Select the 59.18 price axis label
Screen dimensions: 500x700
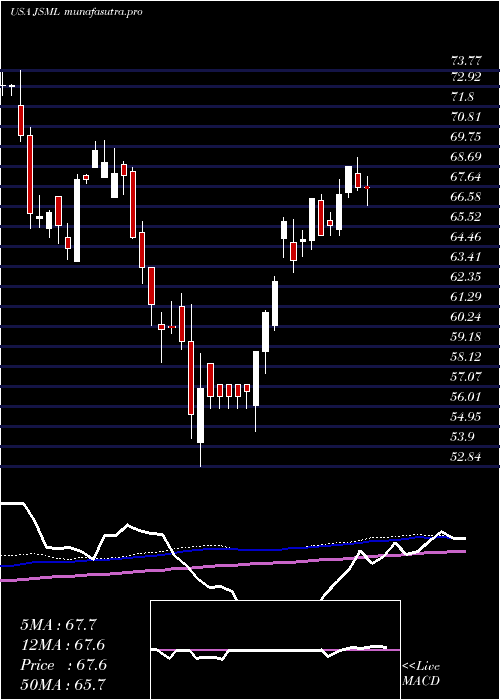[x=466, y=337]
